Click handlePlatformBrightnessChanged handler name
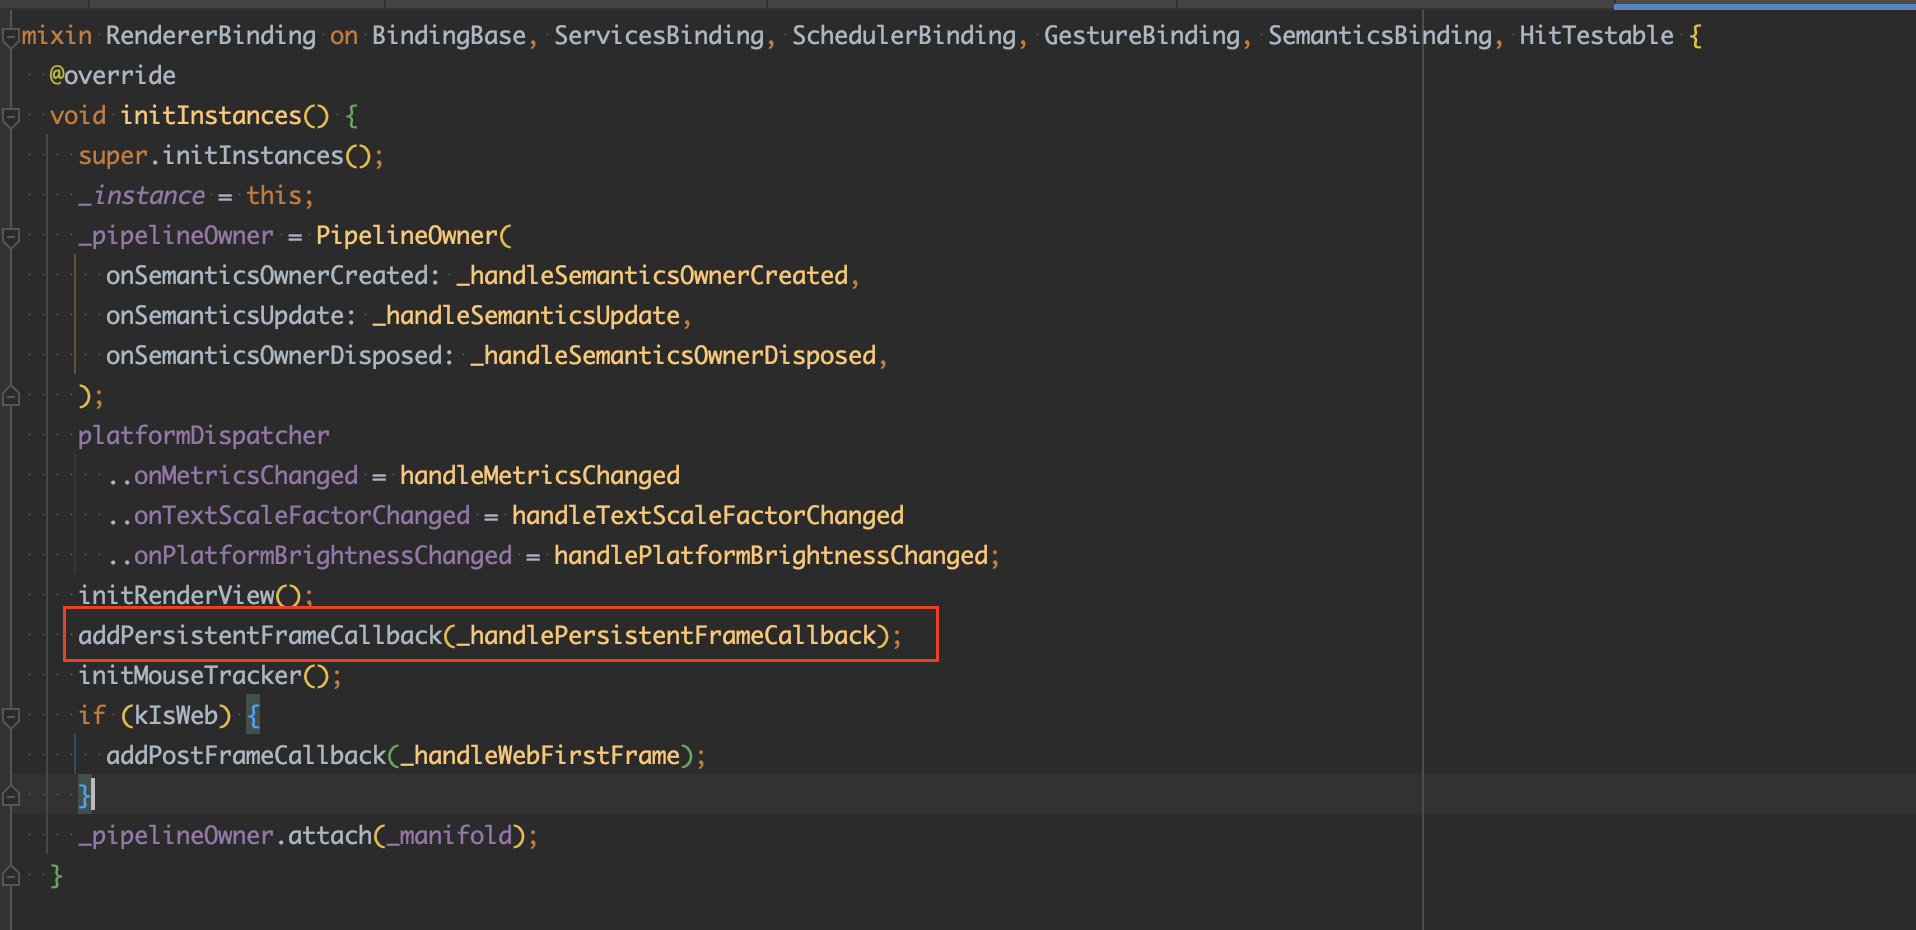This screenshot has width=1916, height=930. 771,556
